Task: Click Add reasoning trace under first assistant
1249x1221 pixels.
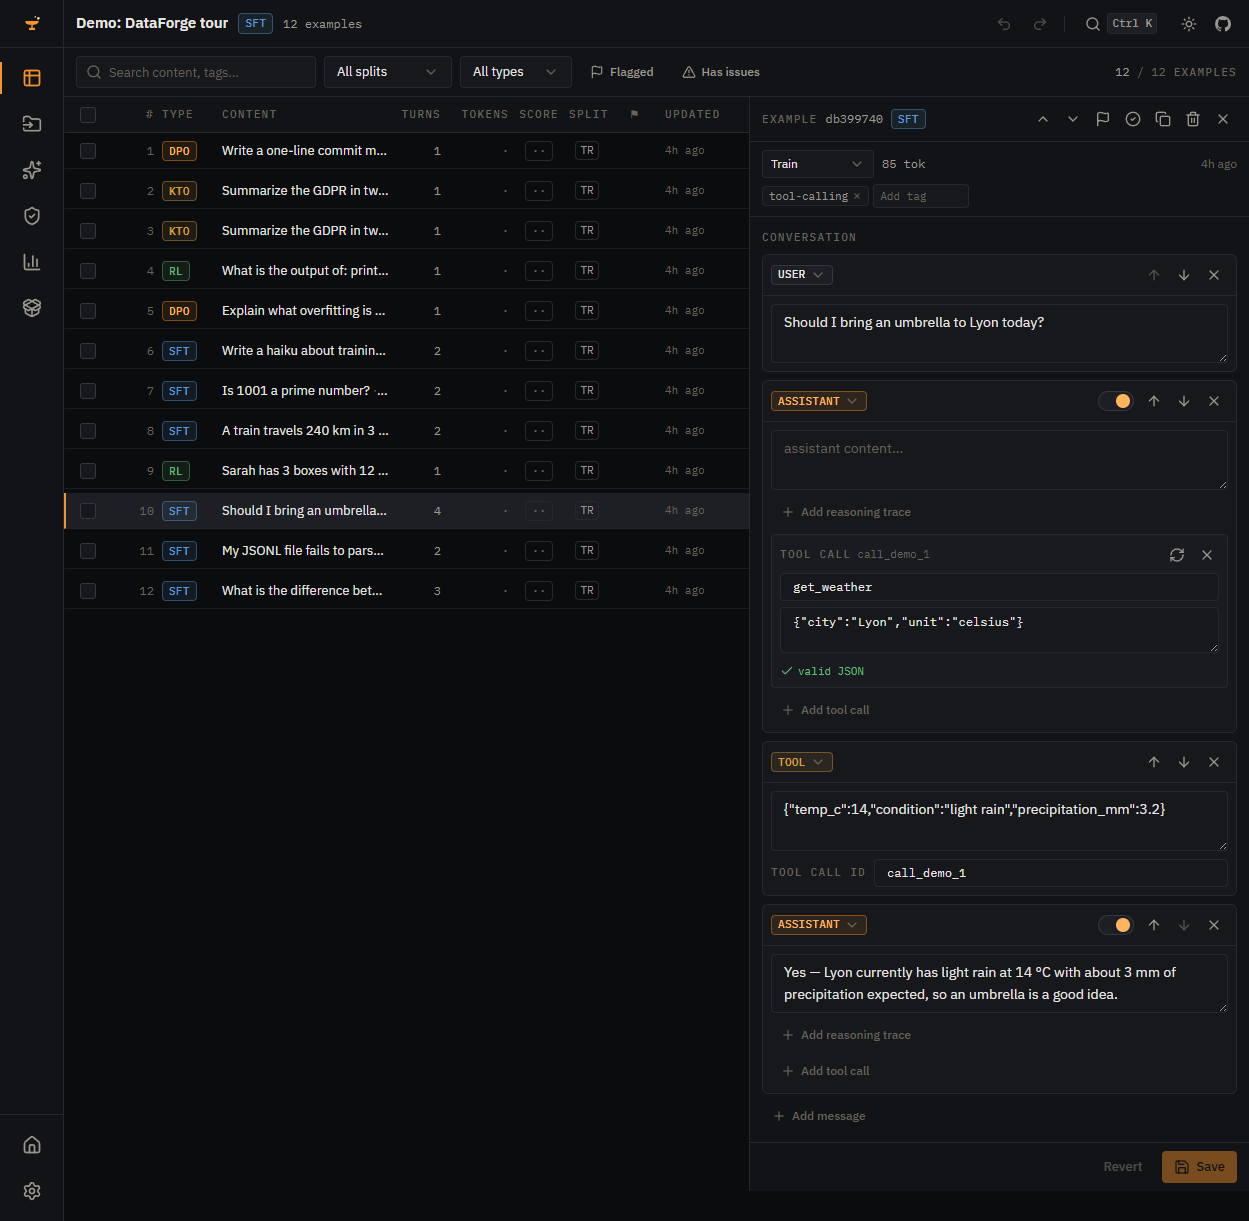Action: pos(847,512)
